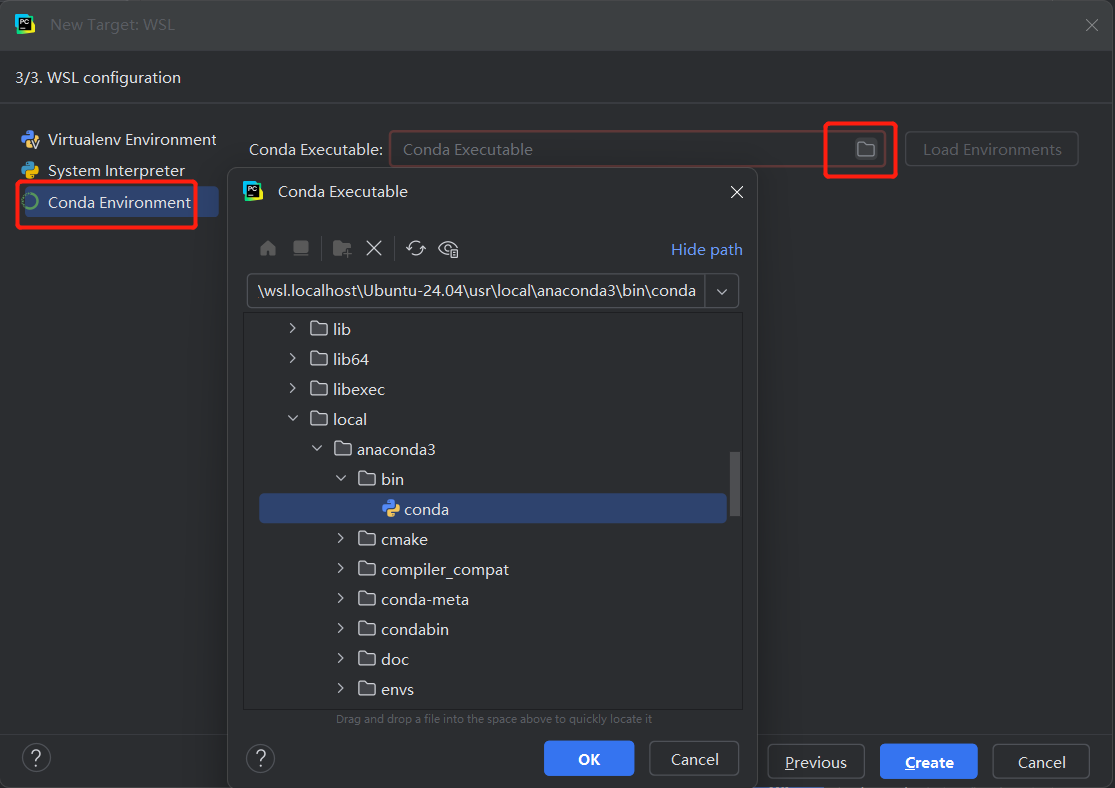Click Hide path link
The image size is (1115, 788).
707,250
